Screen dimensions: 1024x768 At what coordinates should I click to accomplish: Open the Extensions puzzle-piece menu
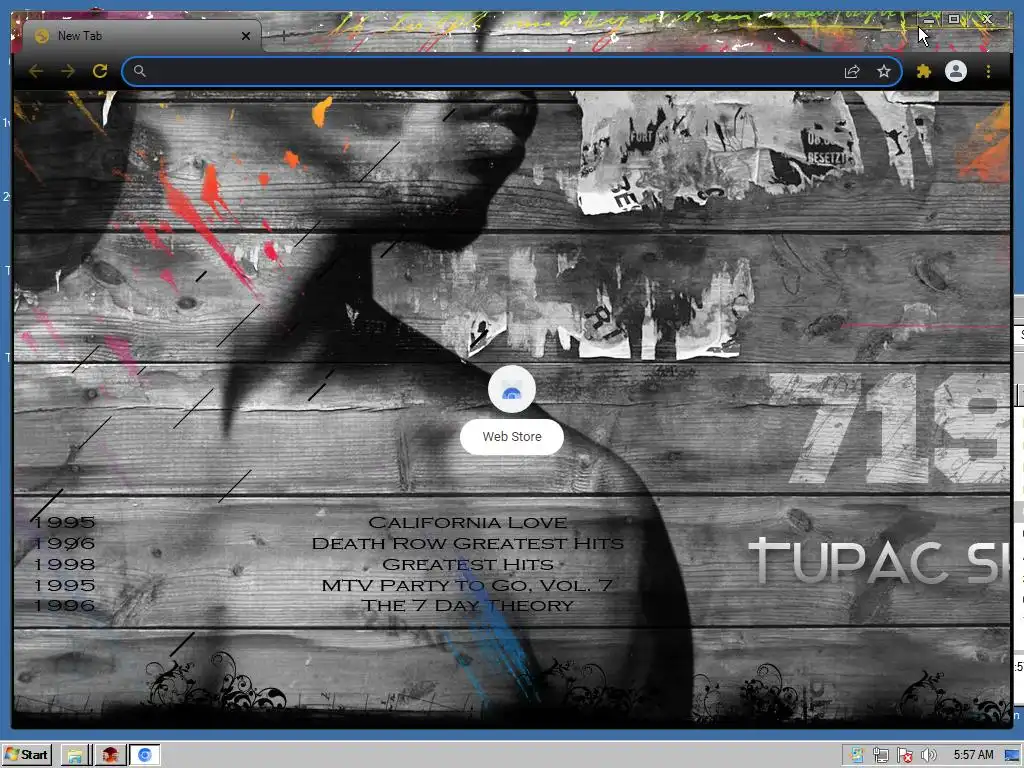[x=923, y=71]
